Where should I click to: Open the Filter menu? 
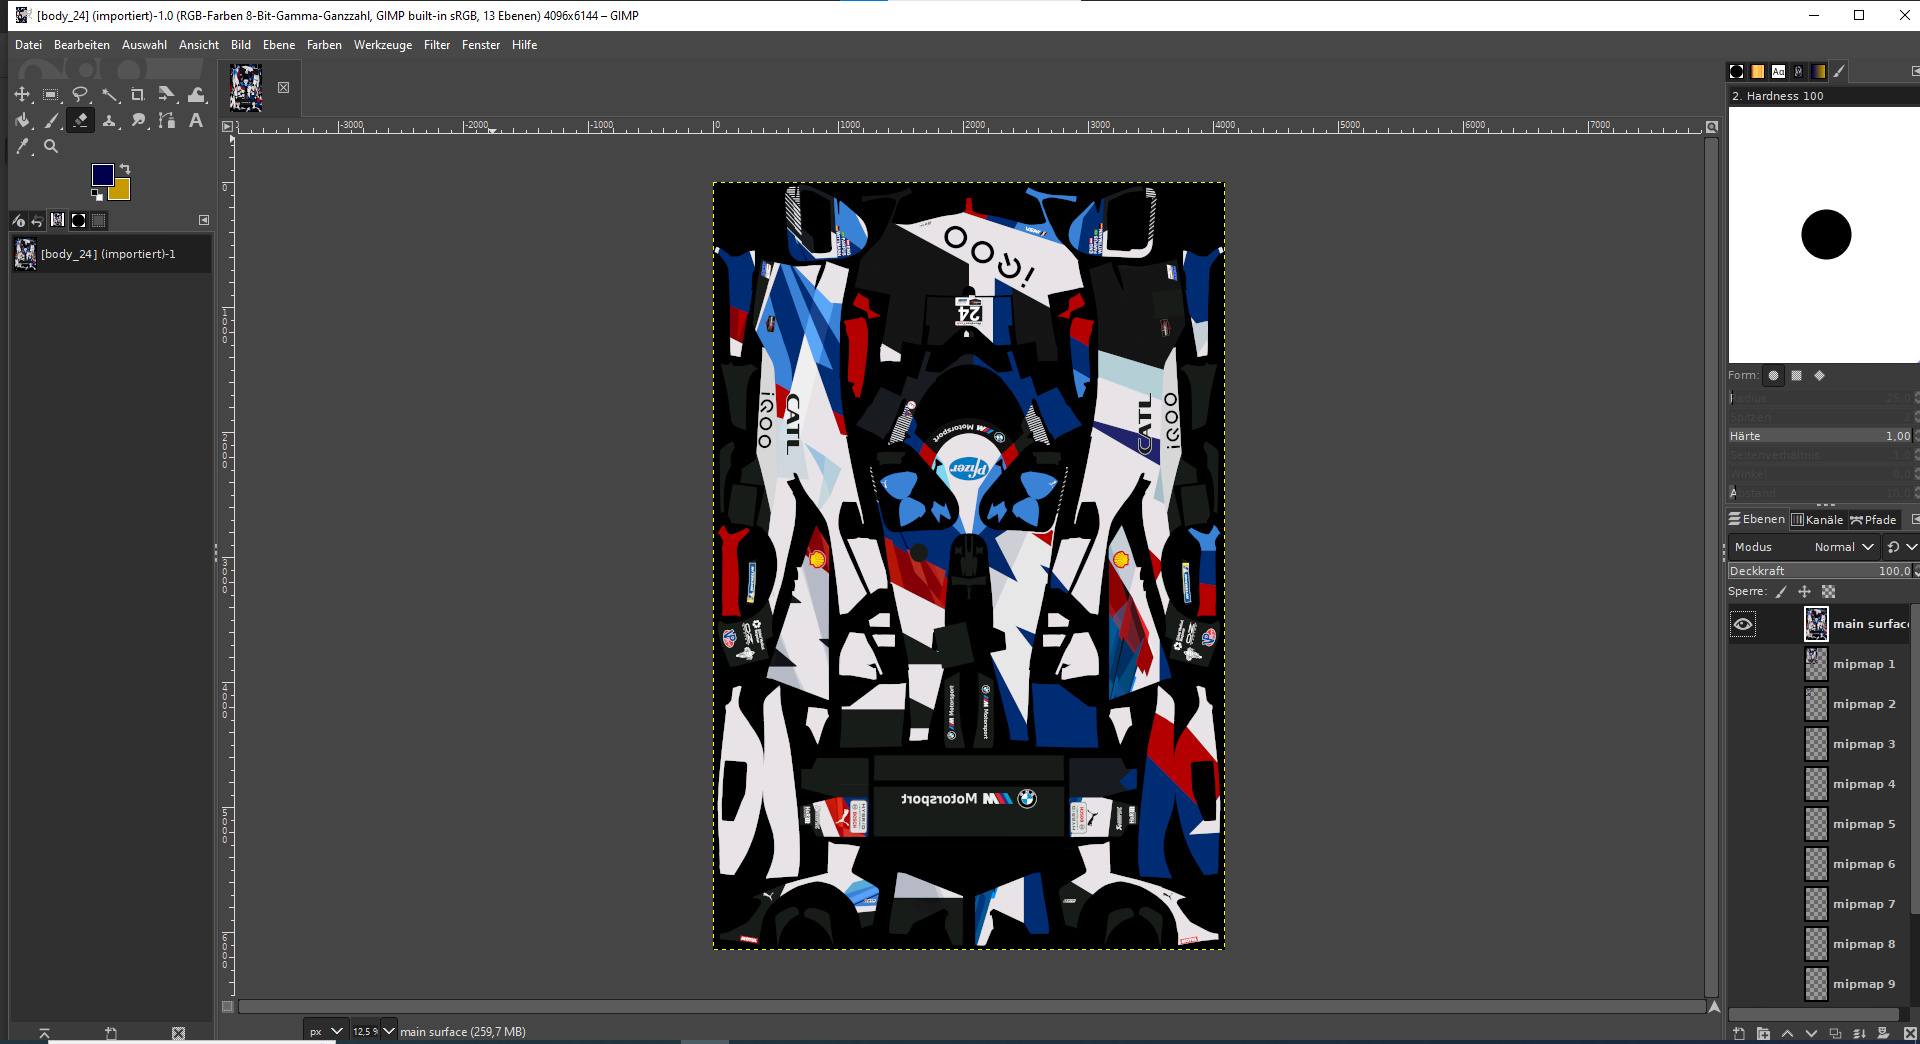436,45
